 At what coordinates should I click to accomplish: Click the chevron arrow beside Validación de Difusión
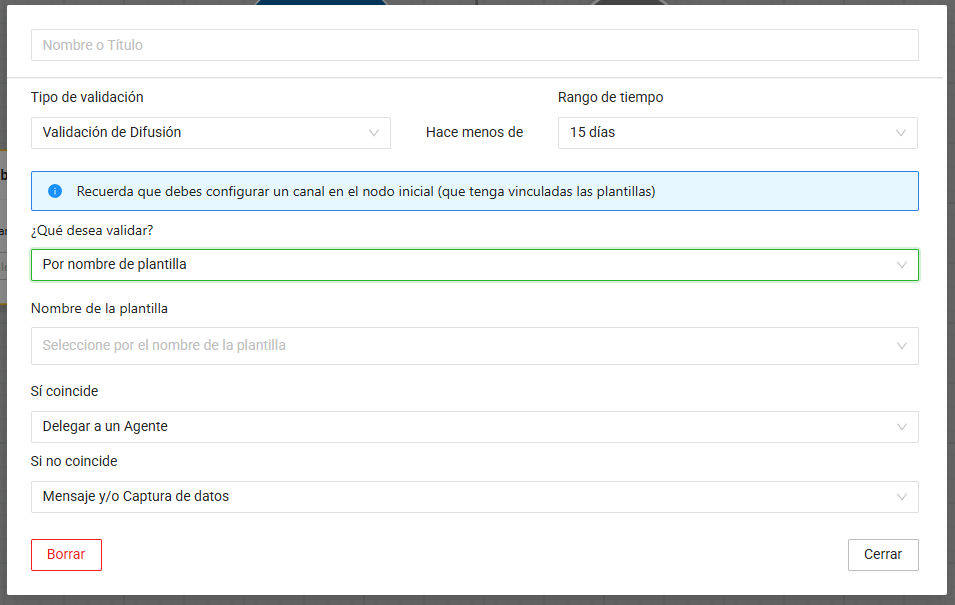click(x=374, y=132)
